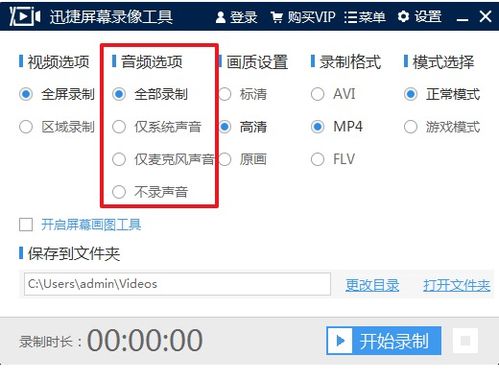Click the save folder path field
This screenshot has width=499, height=380.
coord(177,284)
